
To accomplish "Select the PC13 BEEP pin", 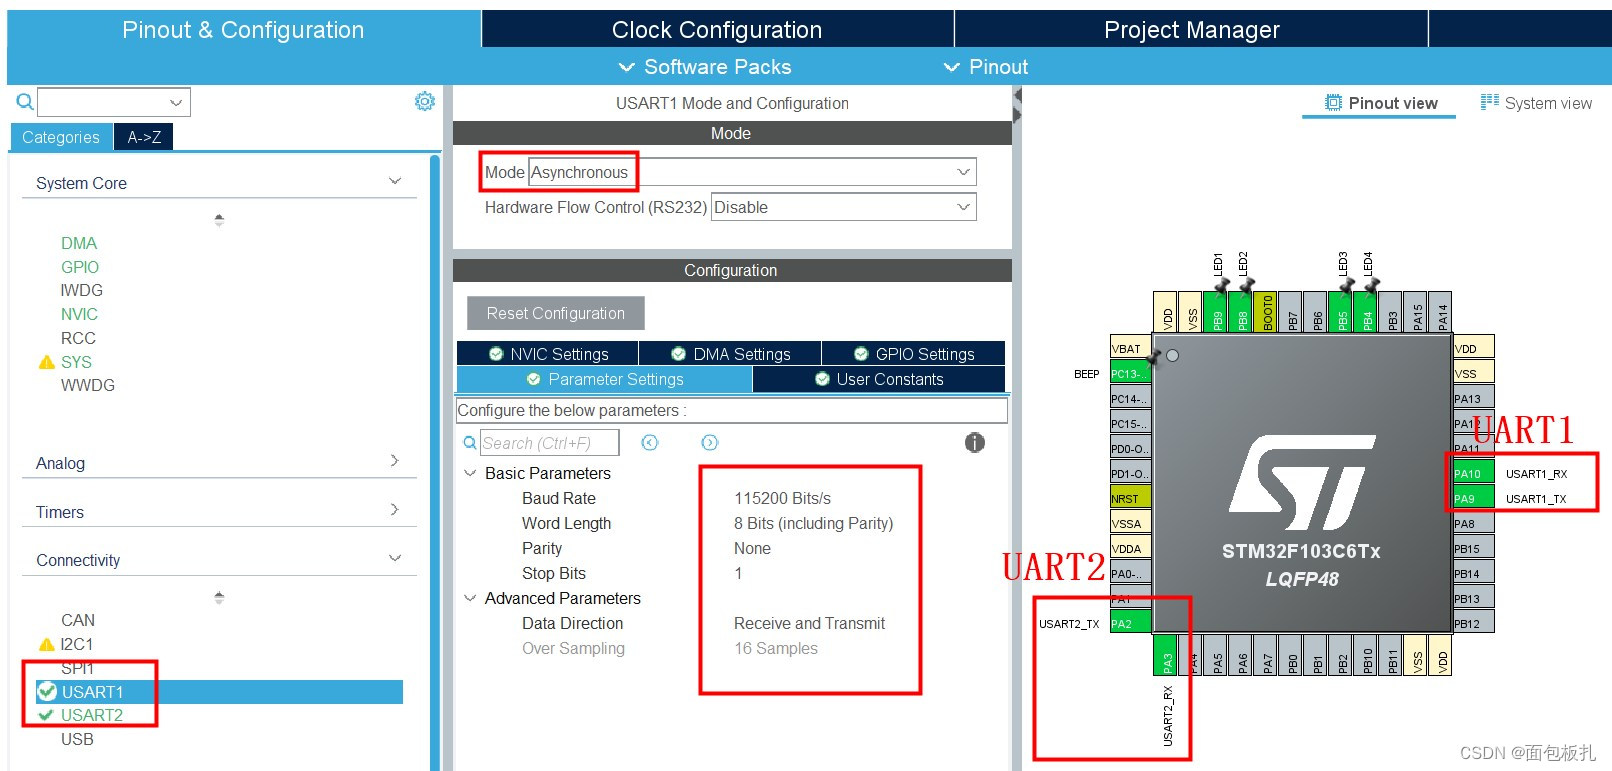I will coord(1130,373).
